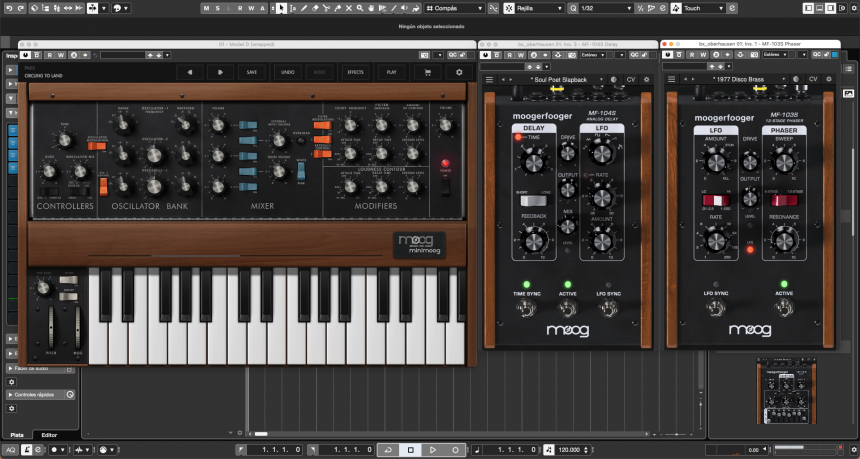
Task: Select the Split scissors tool
Action: (x=326, y=8)
